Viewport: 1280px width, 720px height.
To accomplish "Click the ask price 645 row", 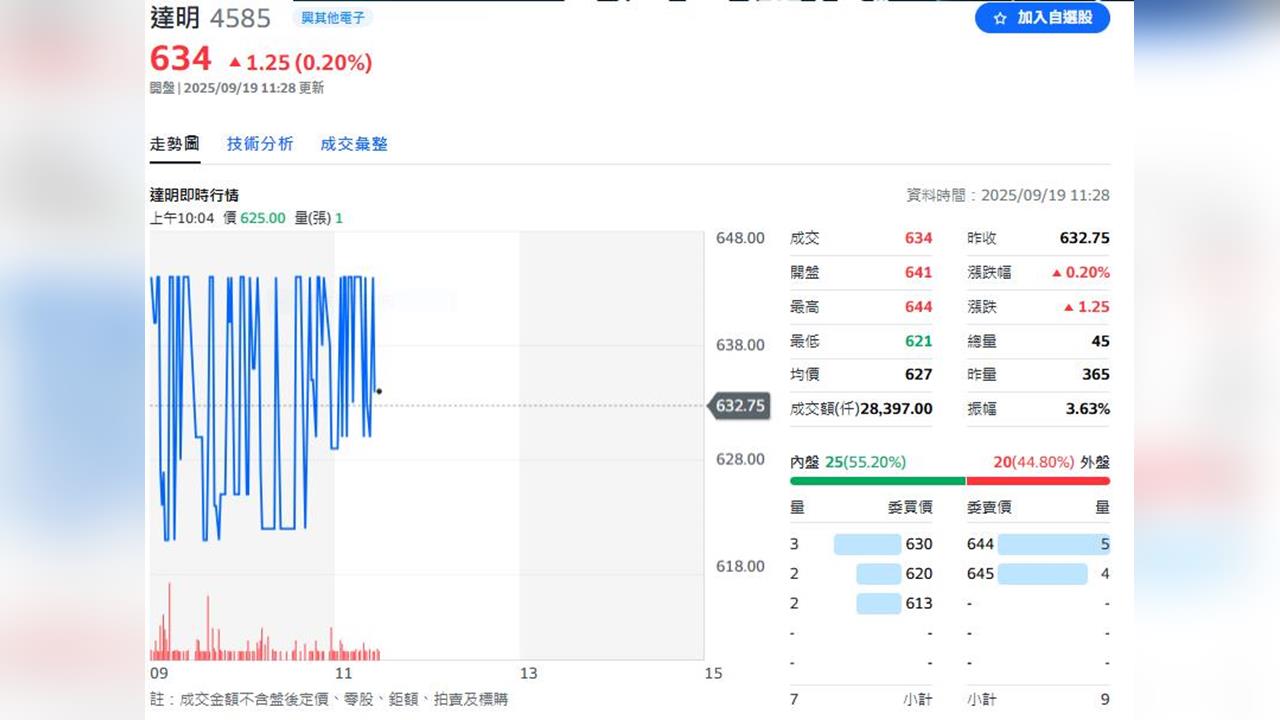I will [x=1038, y=574].
